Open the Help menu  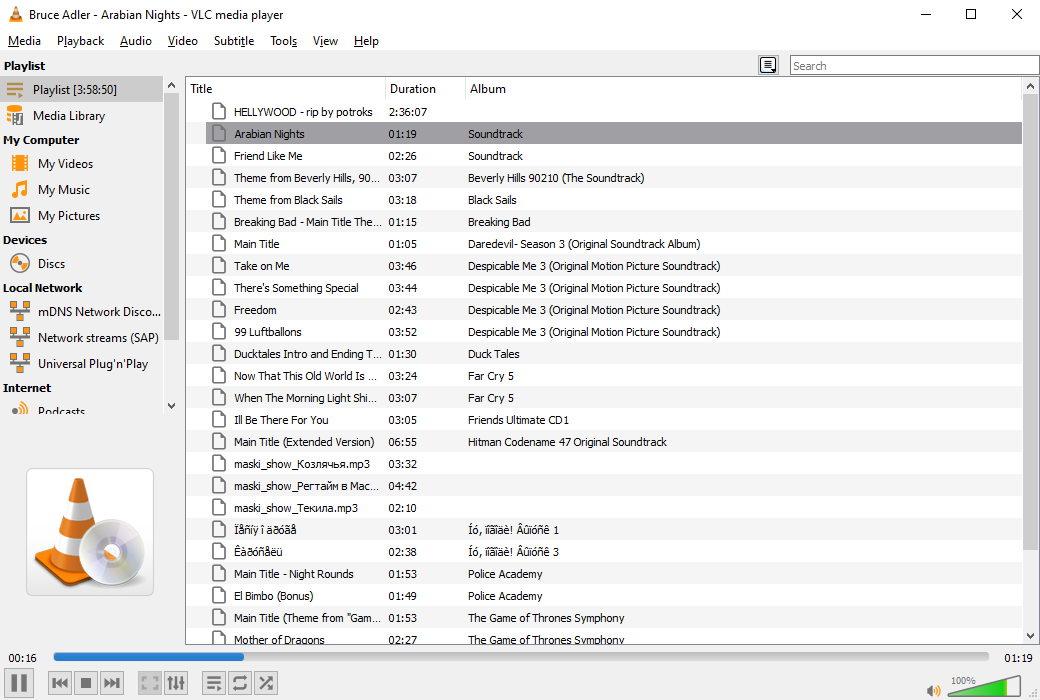pyautogui.click(x=366, y=40)
